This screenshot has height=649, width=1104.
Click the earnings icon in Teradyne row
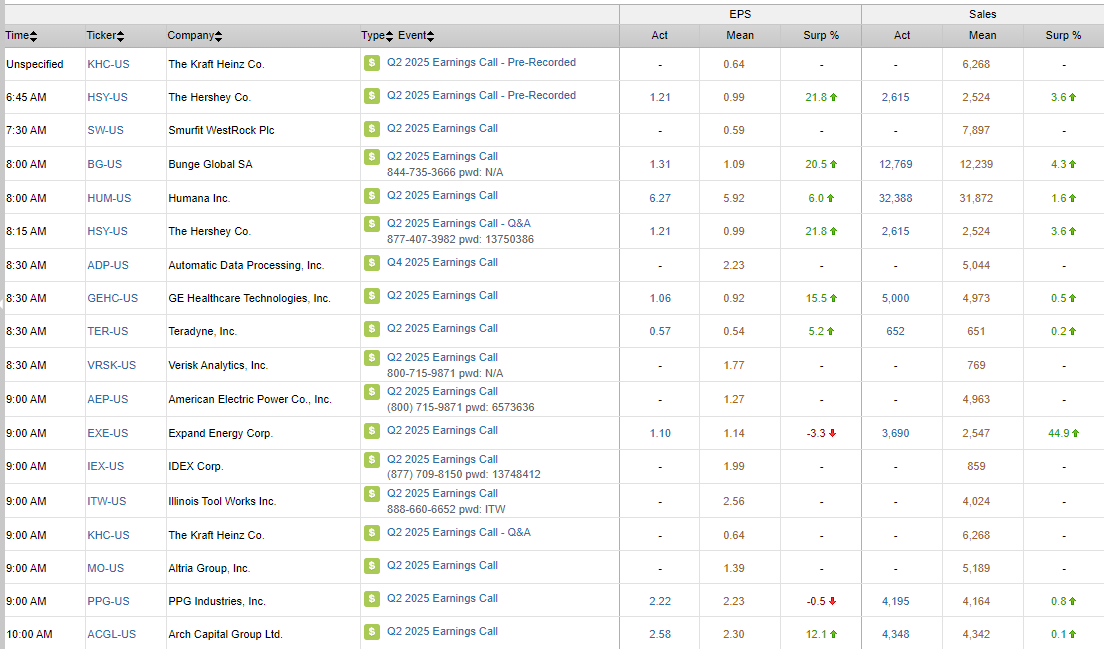[372, 329]
